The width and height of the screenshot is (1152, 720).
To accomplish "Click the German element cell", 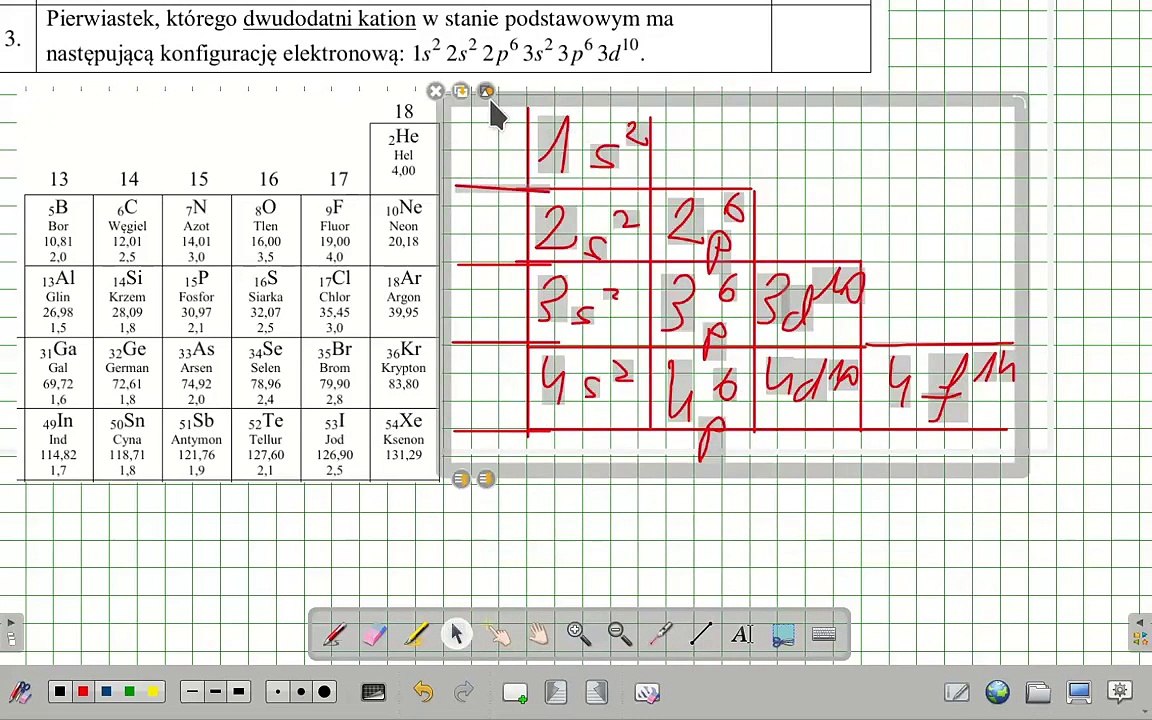I will tap(128, 373).
